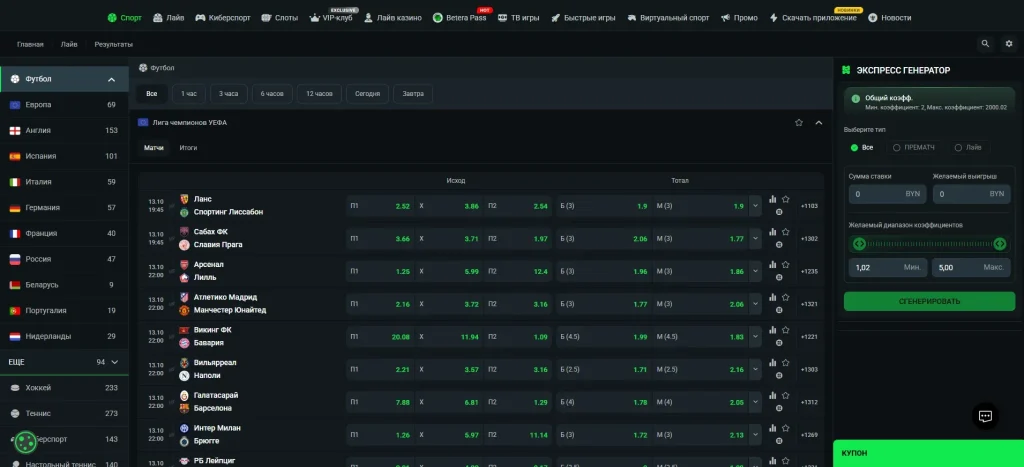Expand more totals for Сабах ФК match
1024x467 pixels.
[x=756, y=238]
